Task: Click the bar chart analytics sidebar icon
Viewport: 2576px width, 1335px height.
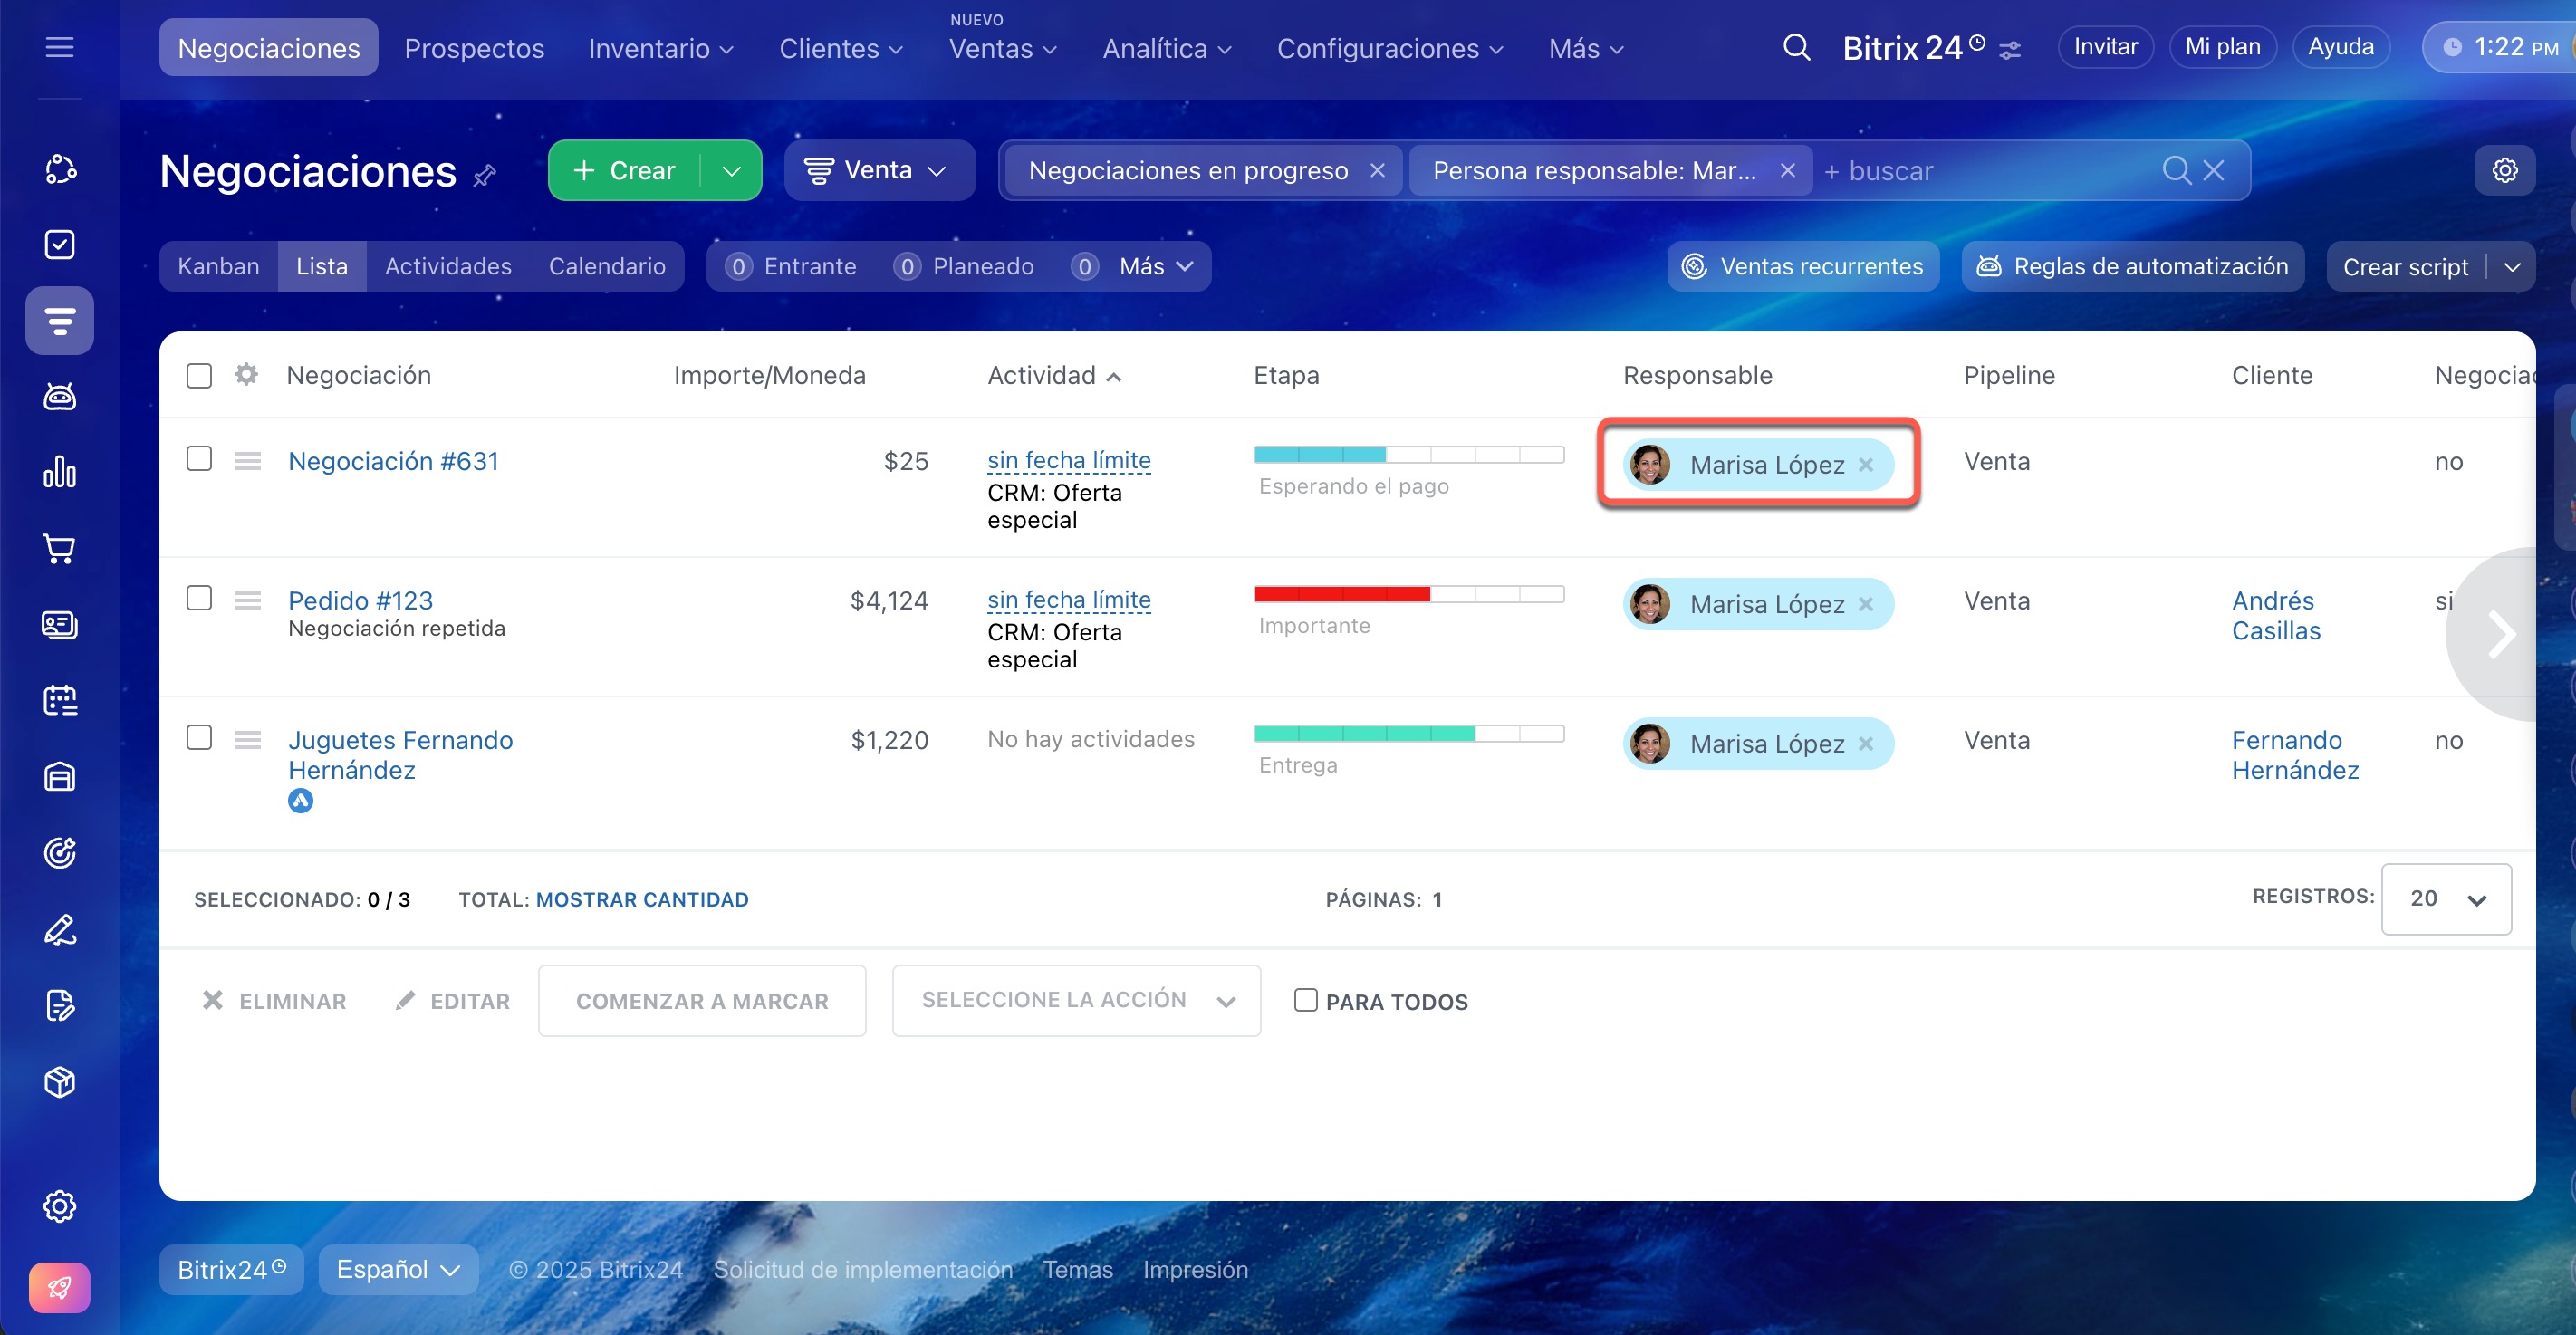Action: pos(59,472)
